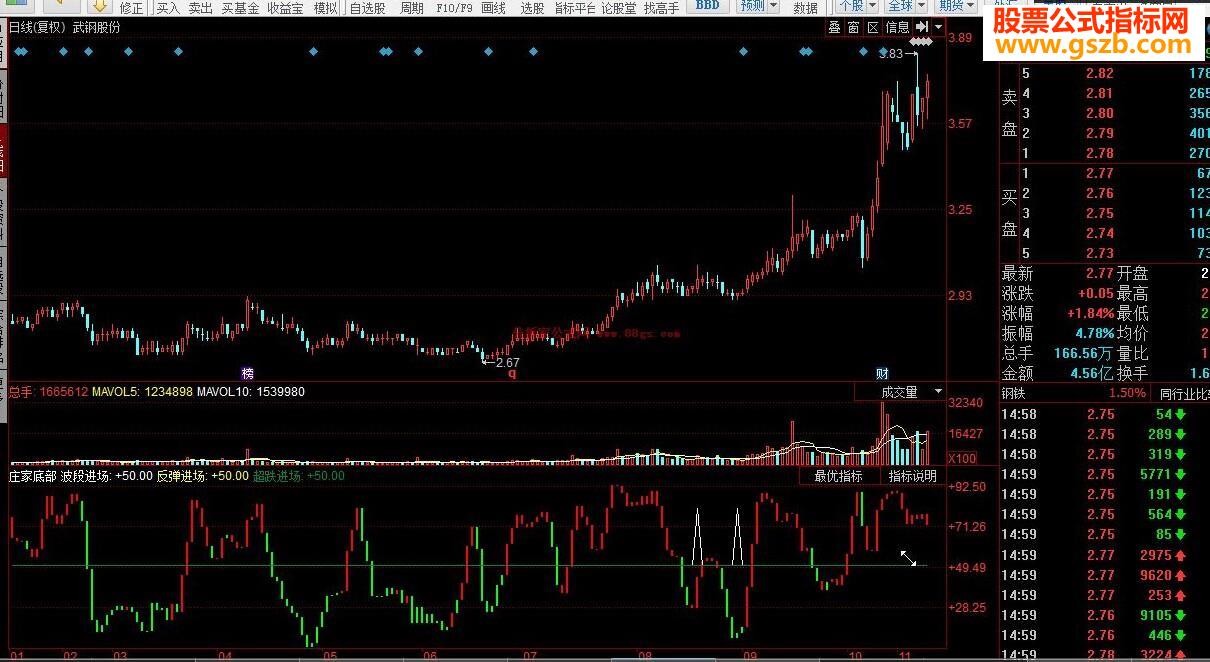Open 指标平台 indicator platform
The height and width of the screenshot is (662, 1210).
[575, 8]
